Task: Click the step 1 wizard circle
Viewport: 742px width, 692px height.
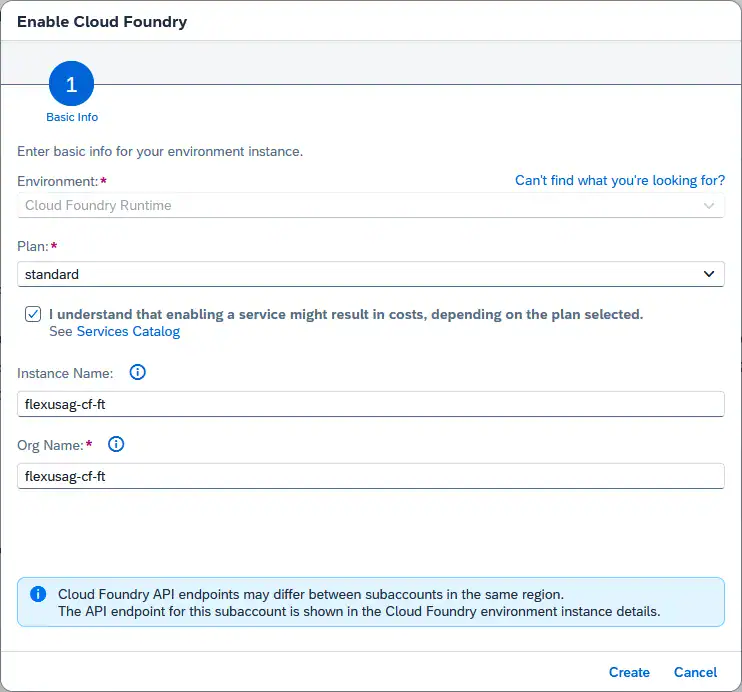Action: click(71, 86)
